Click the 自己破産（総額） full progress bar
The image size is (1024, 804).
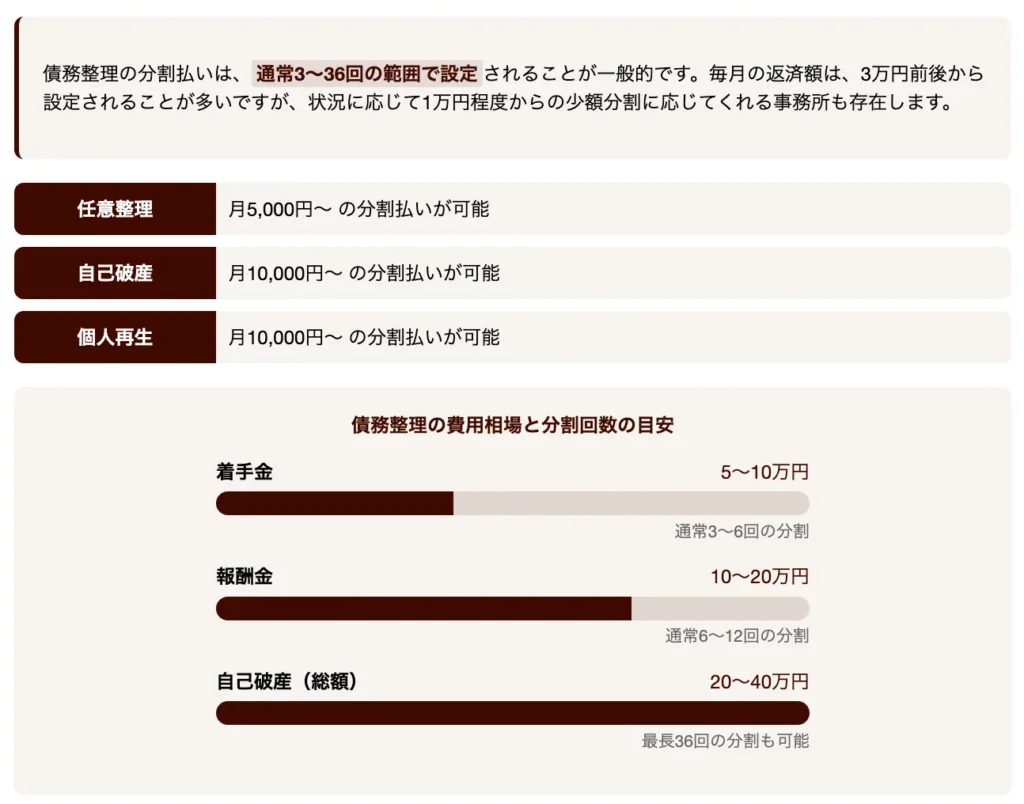[x=512, y=713]
